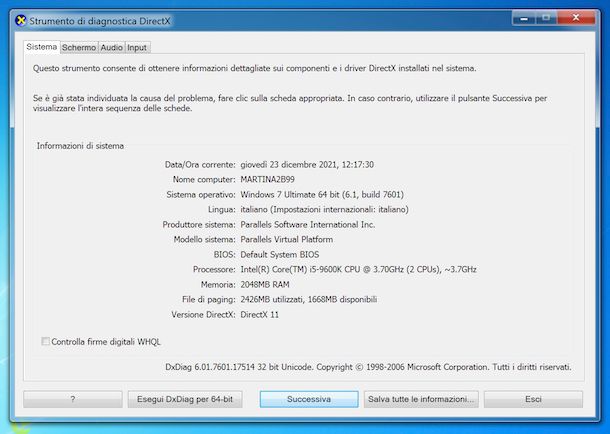Select 2048MB RAM memory value

(265, 284)
